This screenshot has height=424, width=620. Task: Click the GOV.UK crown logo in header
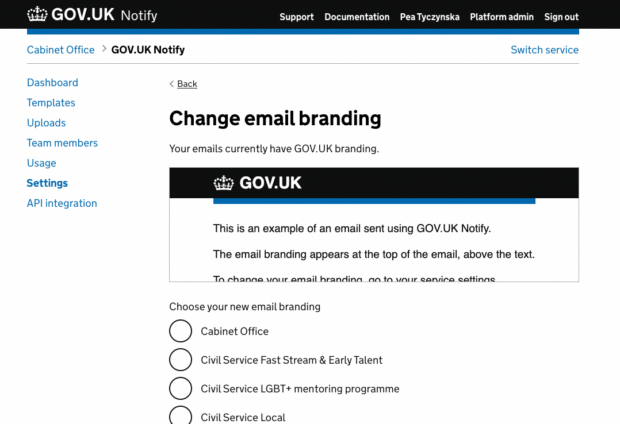pyautogui.click(x=37, y=14)
